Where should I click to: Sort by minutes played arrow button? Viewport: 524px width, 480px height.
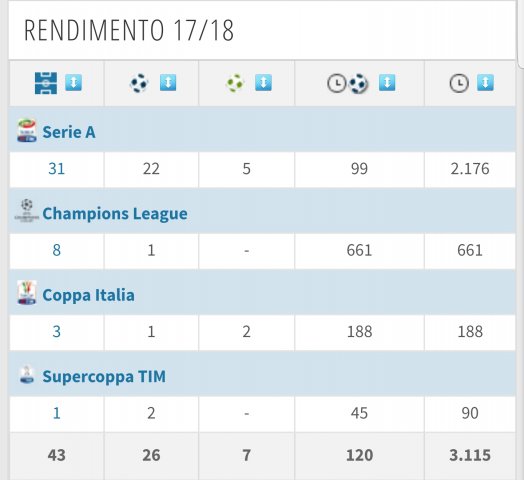click(485, 83)
